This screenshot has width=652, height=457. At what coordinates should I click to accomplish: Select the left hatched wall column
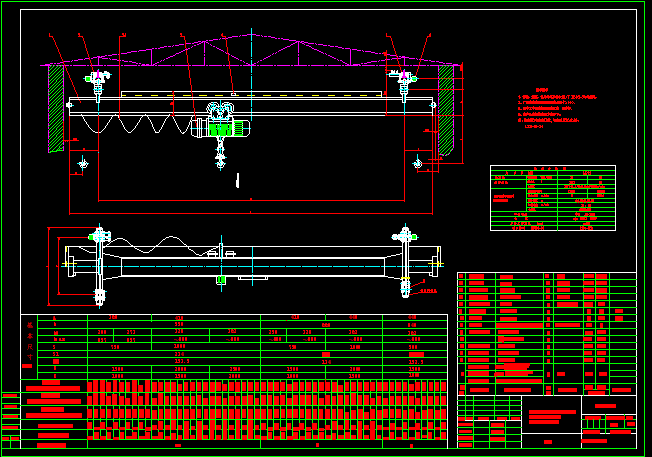(56, 108)
